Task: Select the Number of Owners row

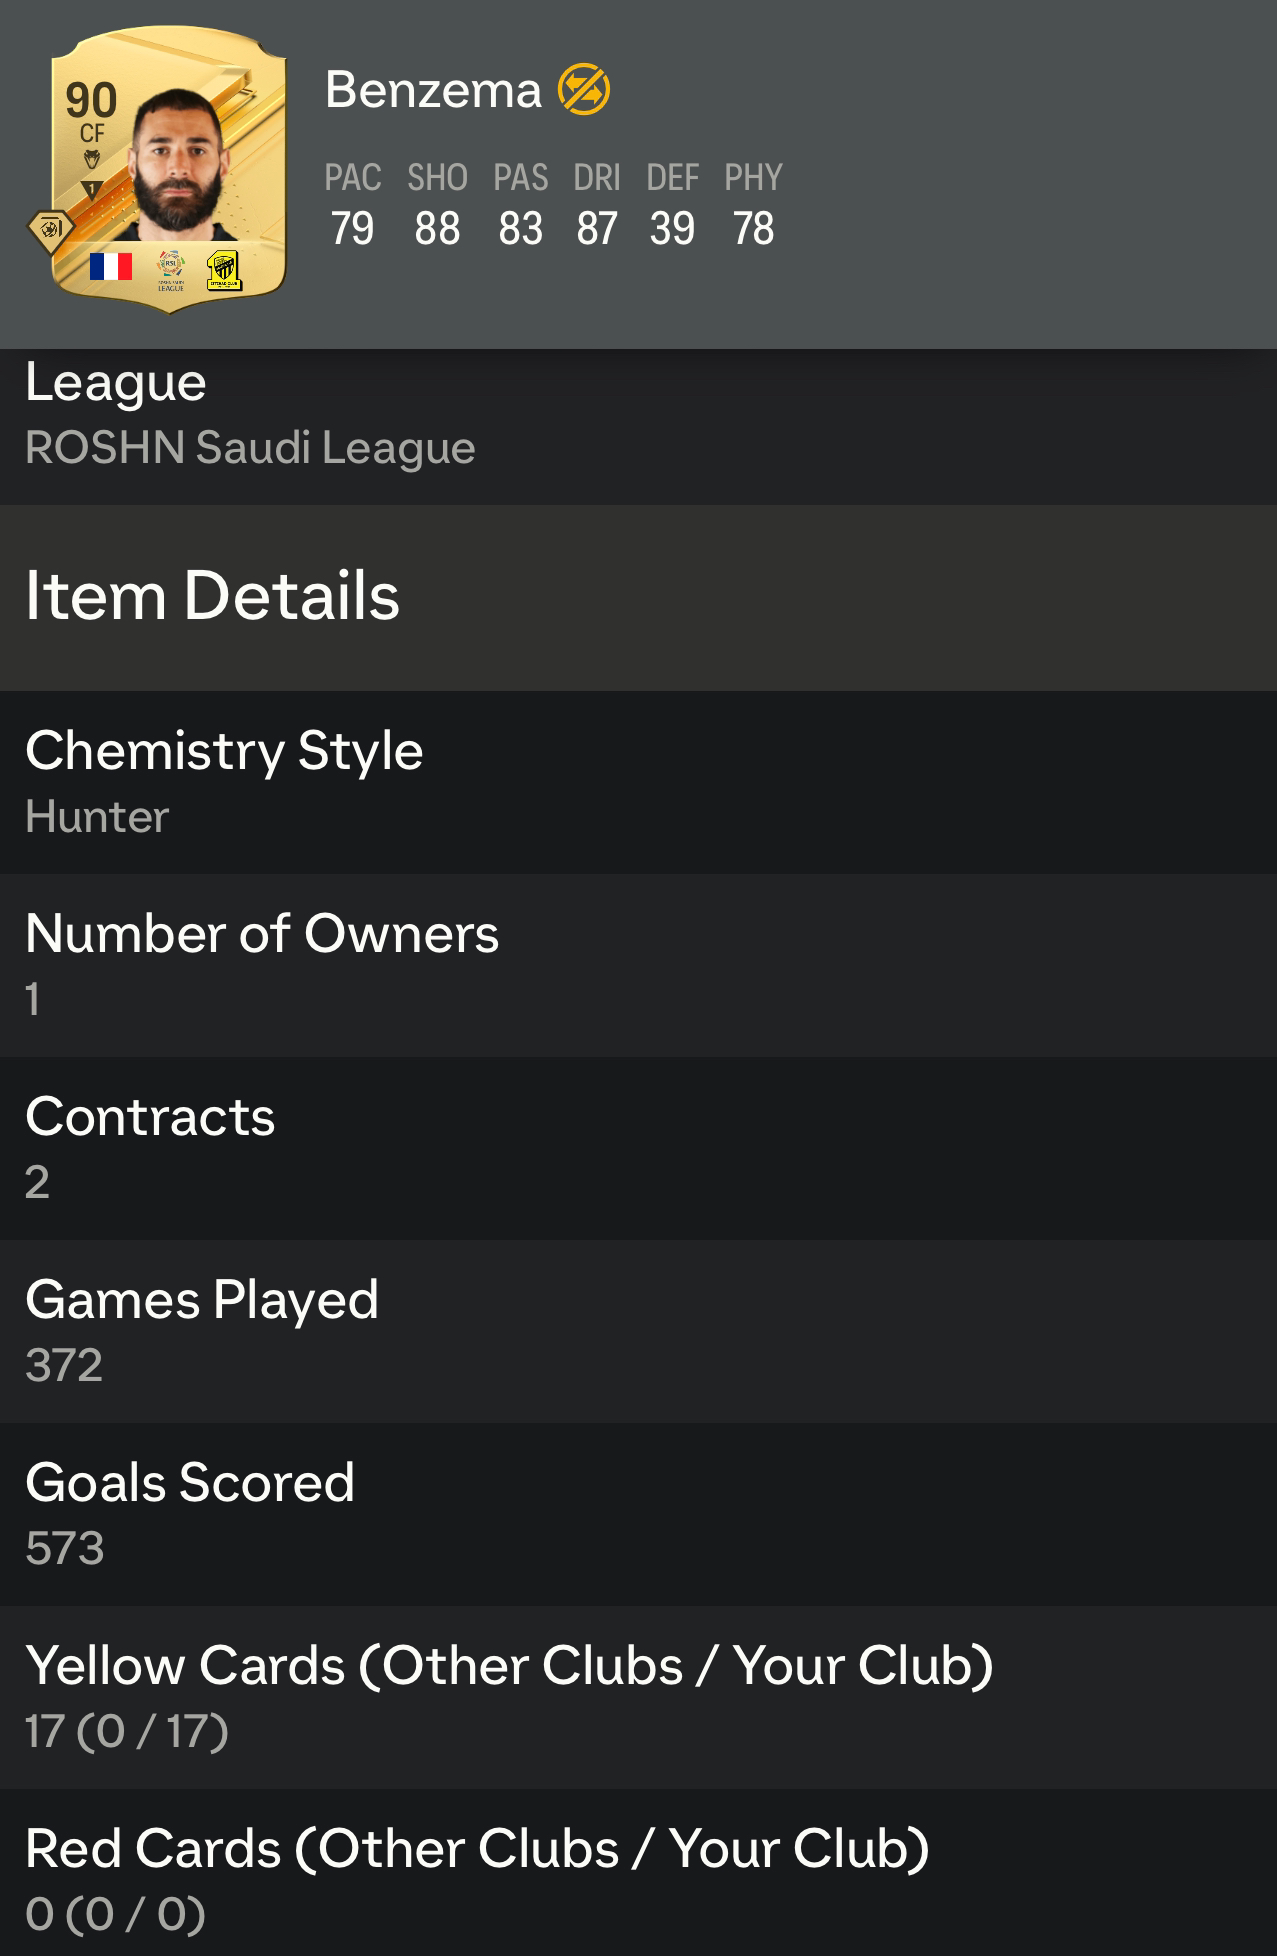Action: 638,965
